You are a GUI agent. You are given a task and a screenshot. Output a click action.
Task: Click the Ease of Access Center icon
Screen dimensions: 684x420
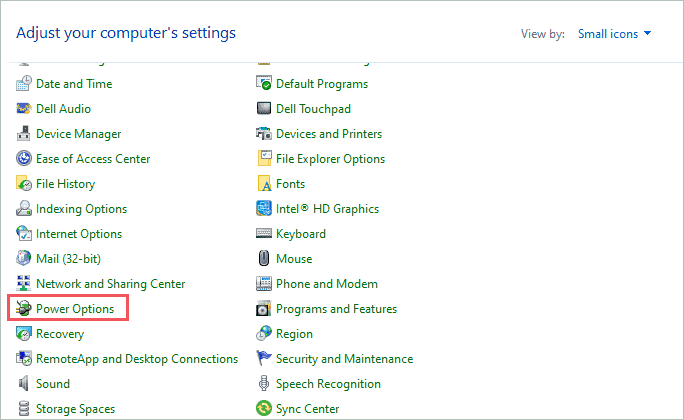coord(24,158)
